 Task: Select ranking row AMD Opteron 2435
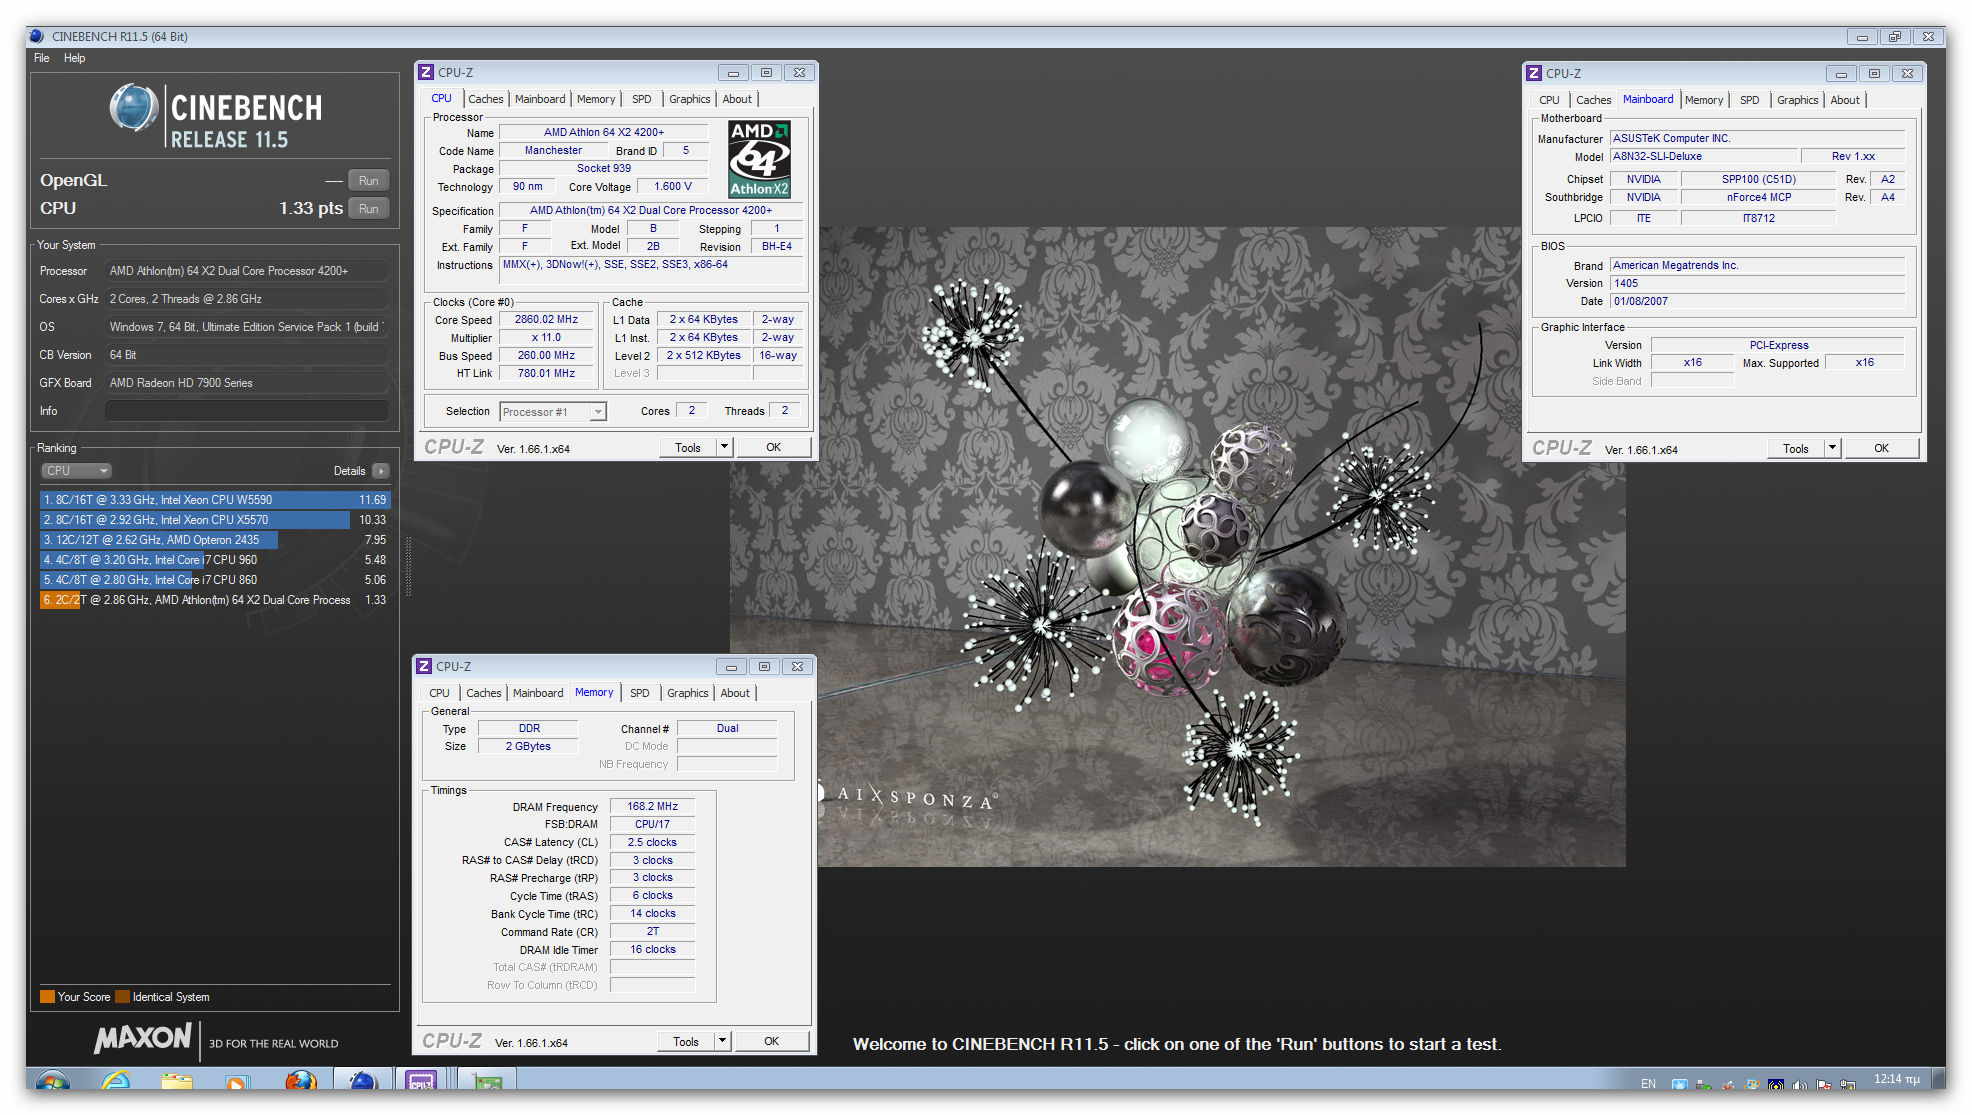214,540
